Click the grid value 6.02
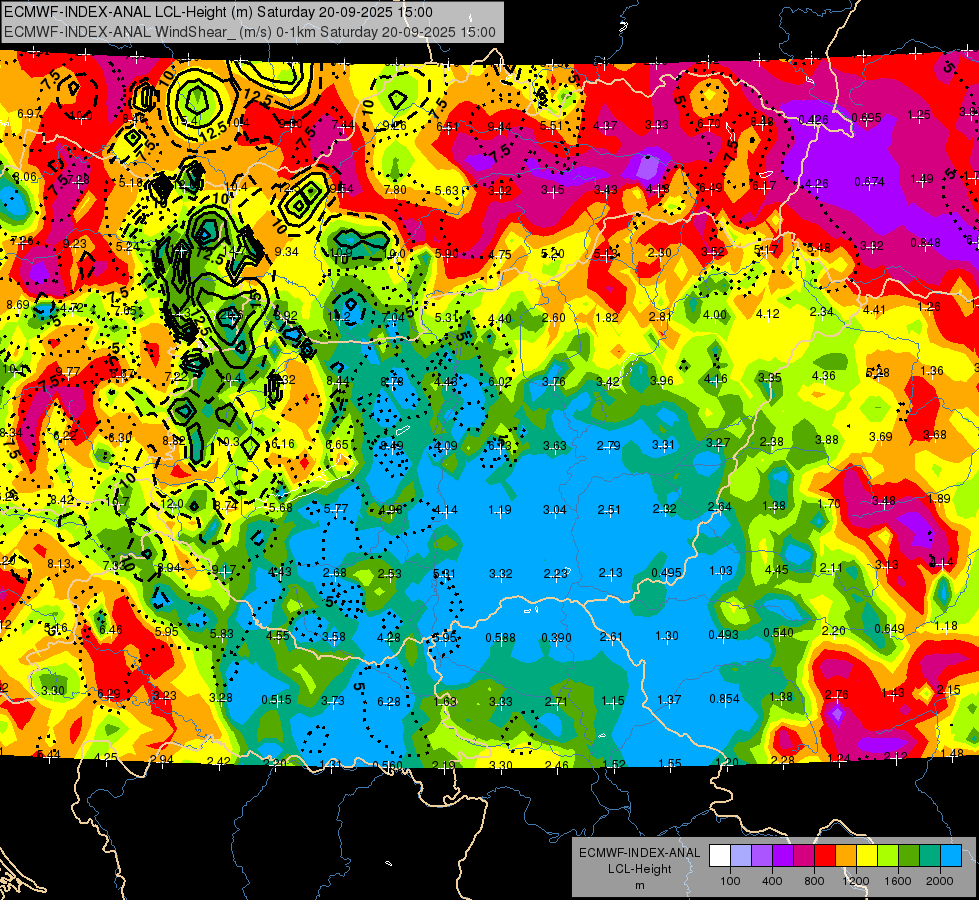The image size is (979, 900). click(499, 382)
